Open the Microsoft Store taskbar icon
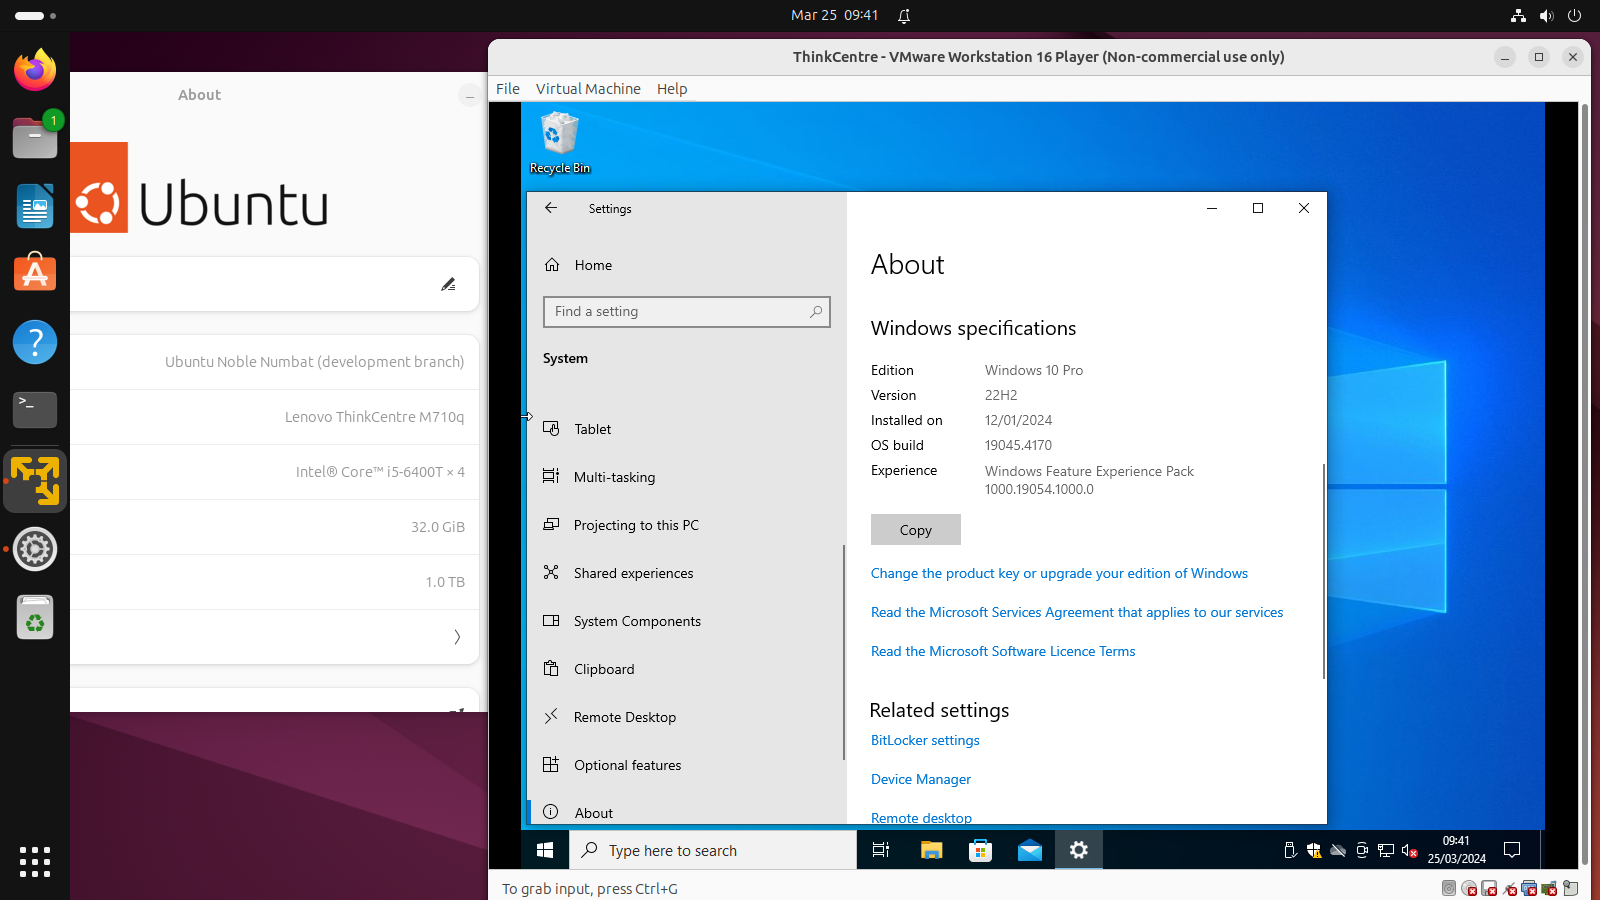Viewport: 1600px width, 900px height. (x=980, y=850)
